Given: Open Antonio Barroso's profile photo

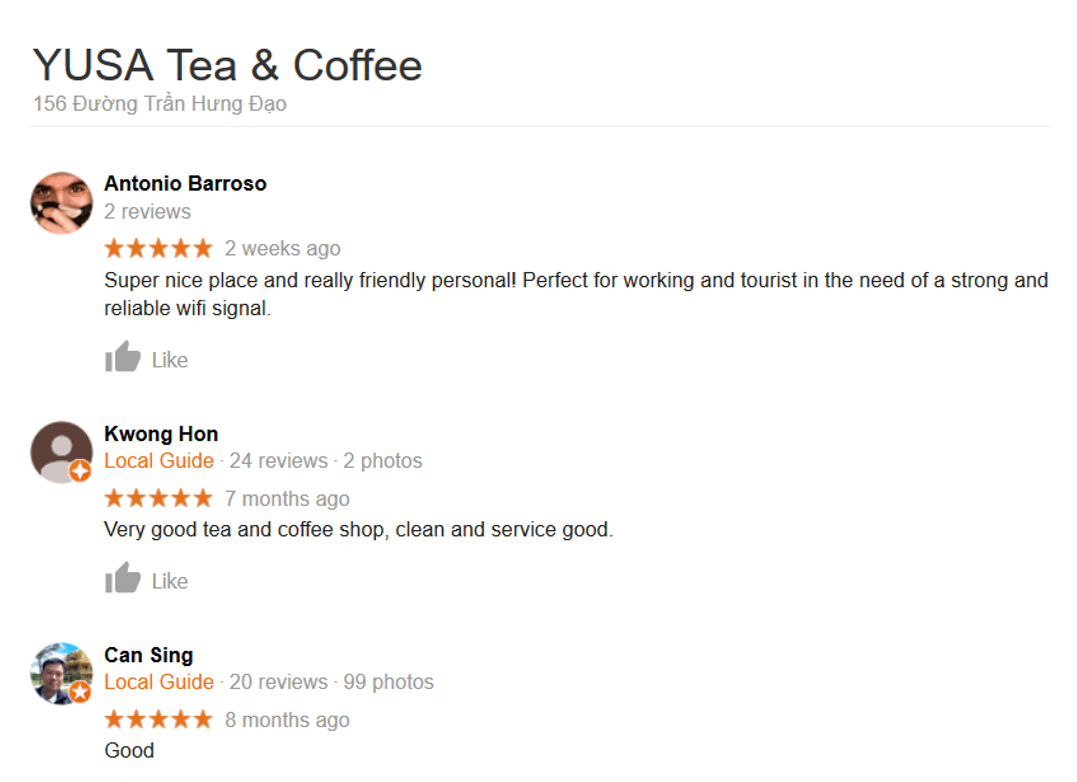Looking at the screenshot, I should [x=61, y=203].
